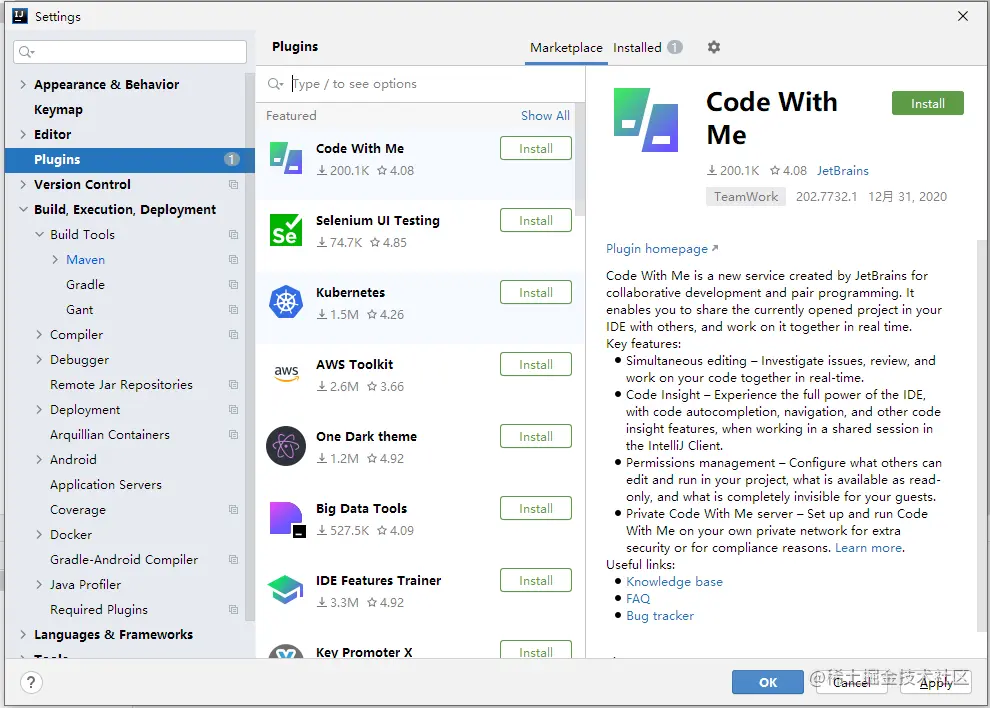Click the AWS Toolkit plugin icon
This screenshot has width=990, height=708.
(285, 373)
